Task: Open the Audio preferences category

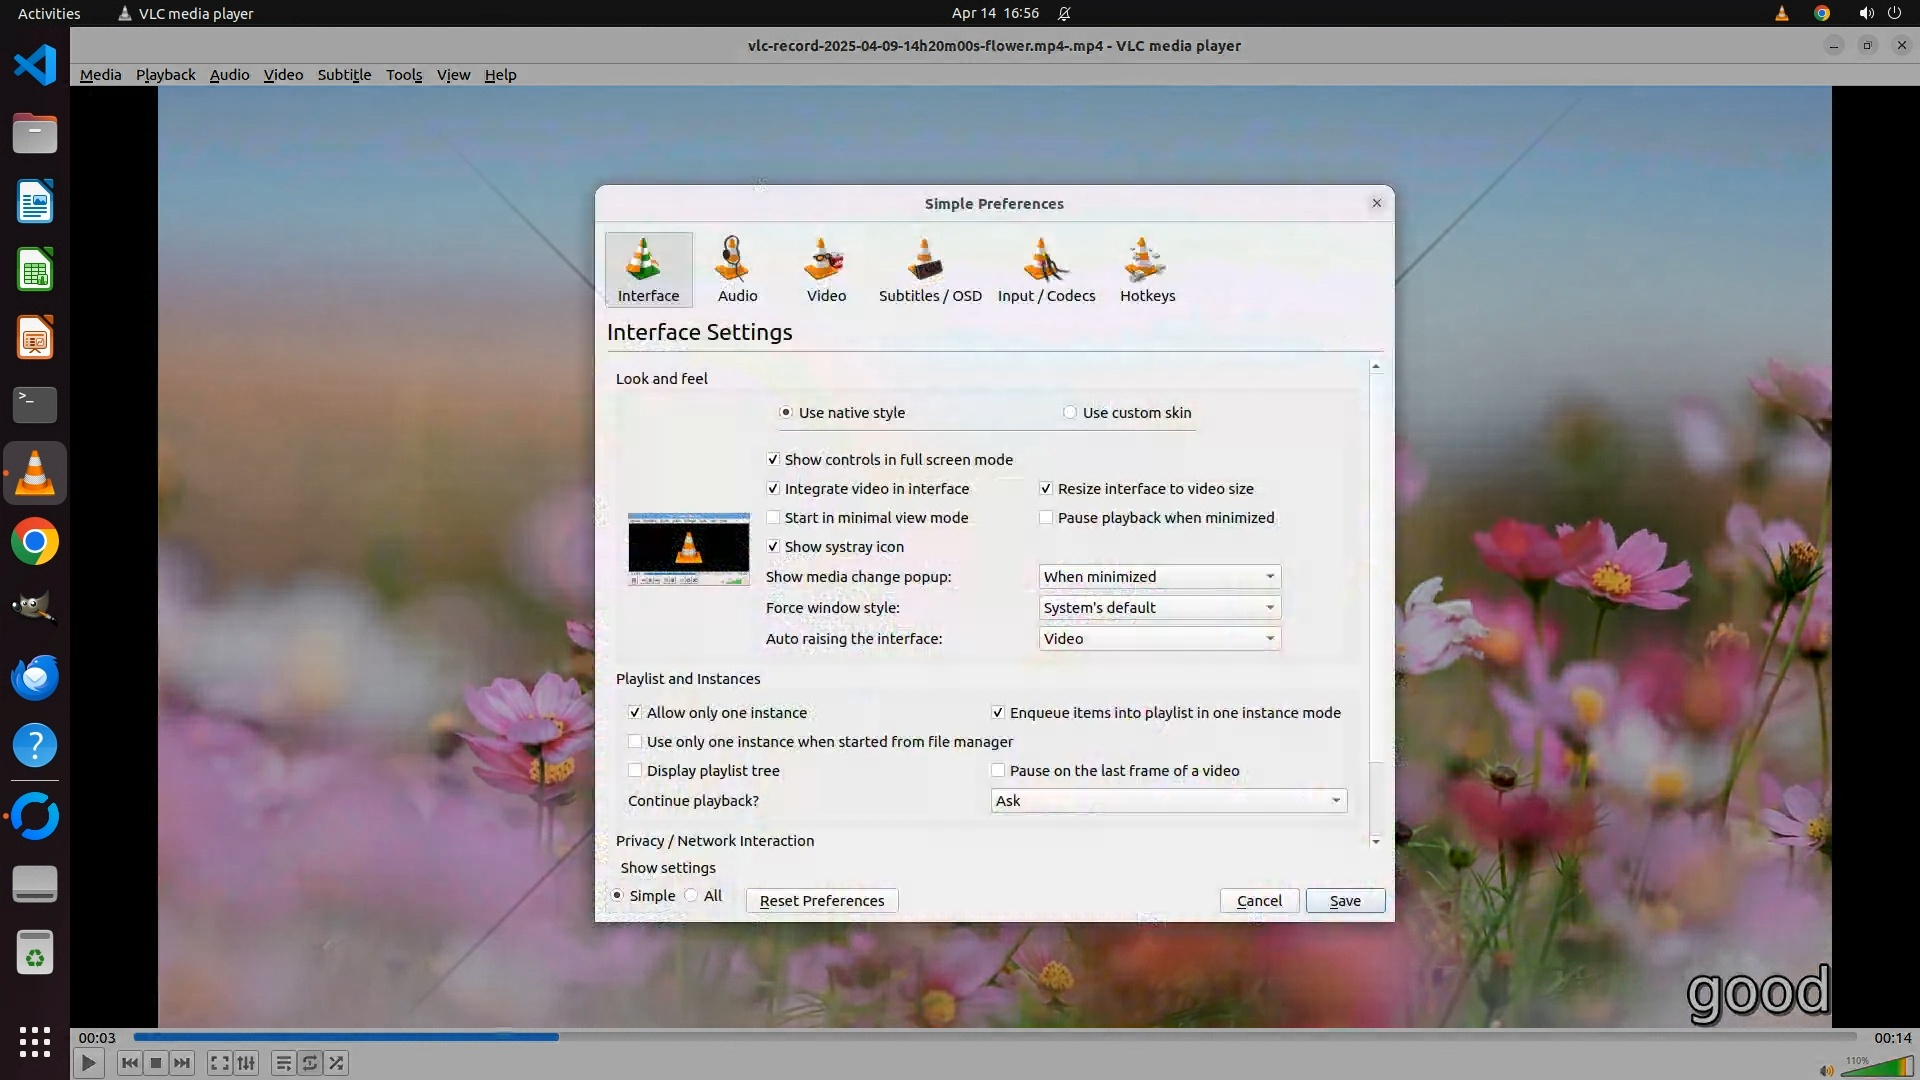Action: [737, 270]
